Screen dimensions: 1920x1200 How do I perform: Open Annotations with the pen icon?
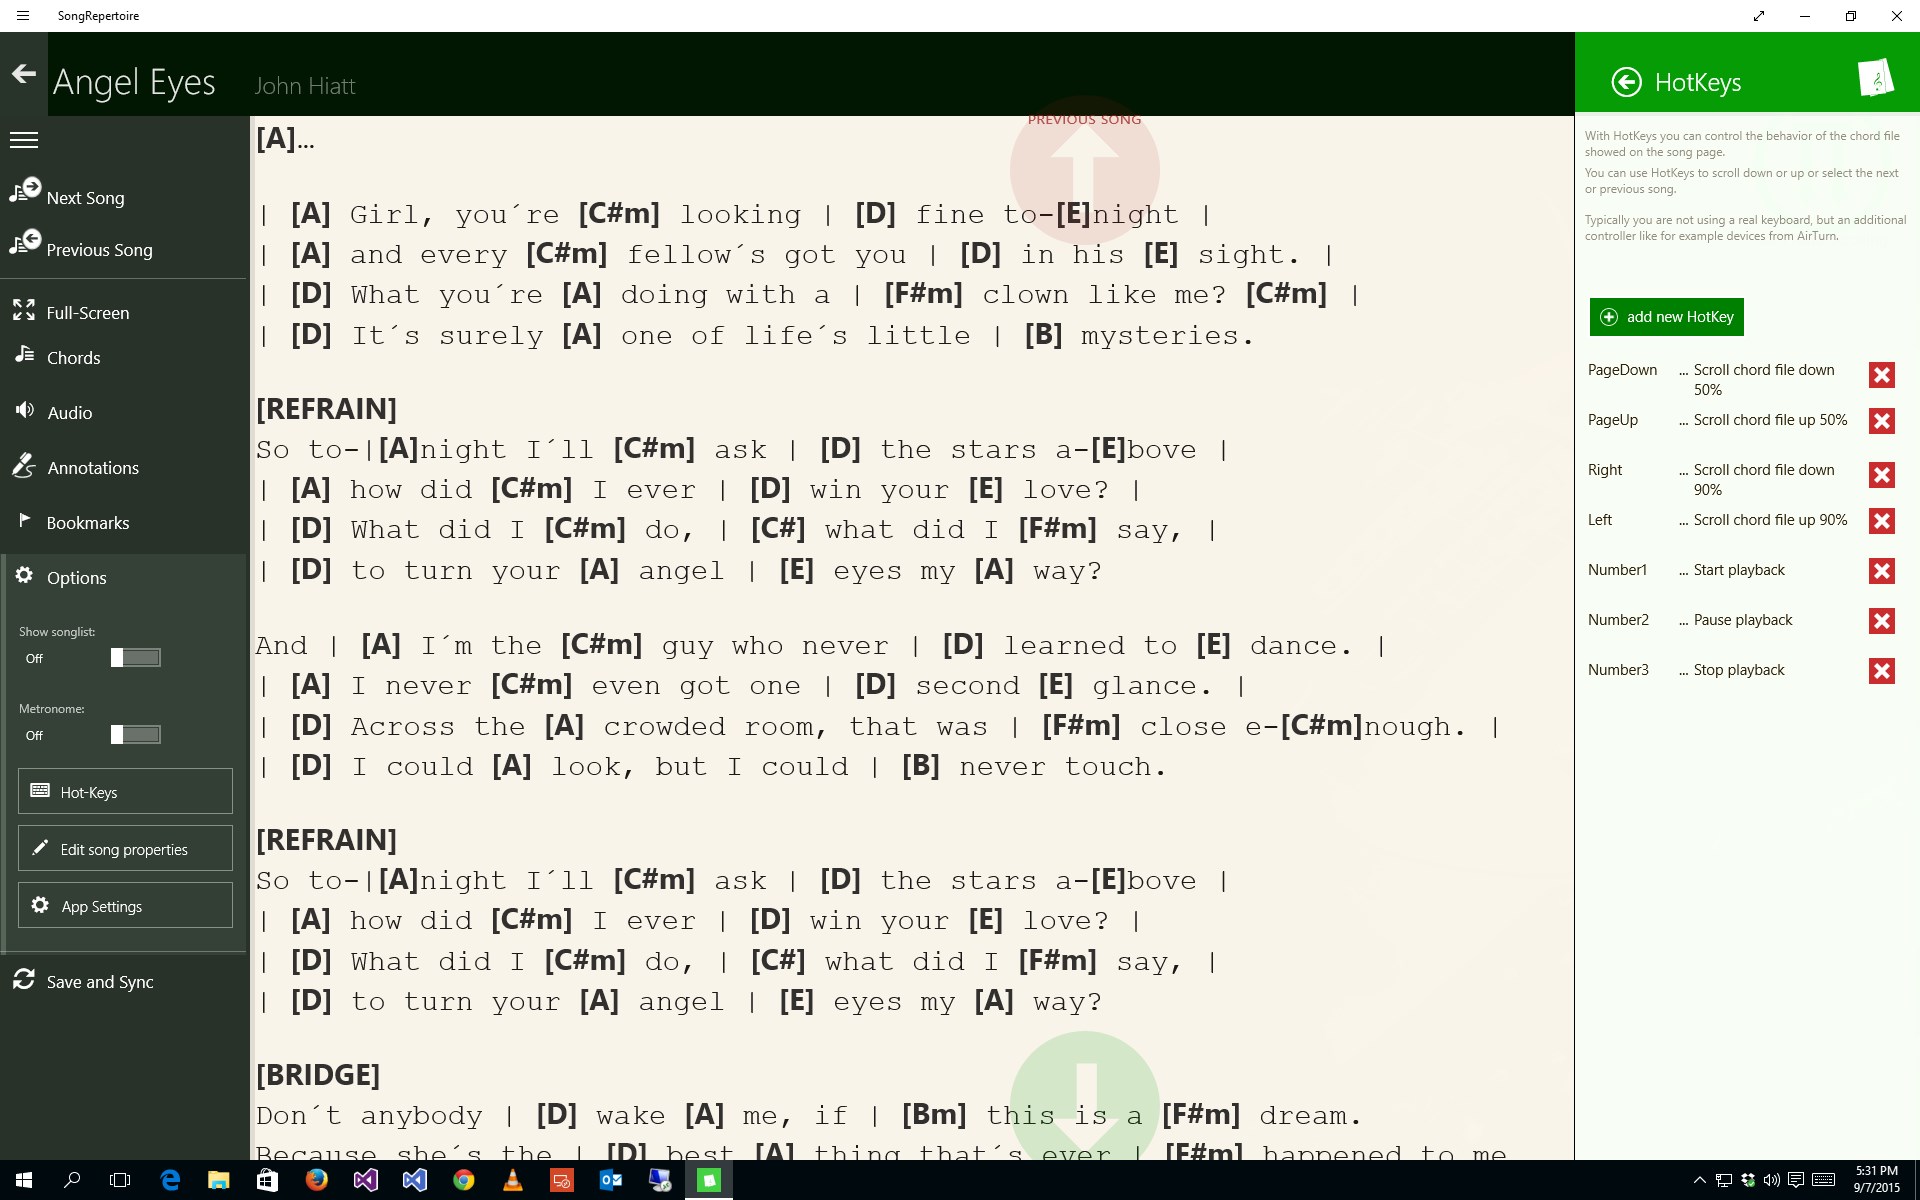point(24,466)
